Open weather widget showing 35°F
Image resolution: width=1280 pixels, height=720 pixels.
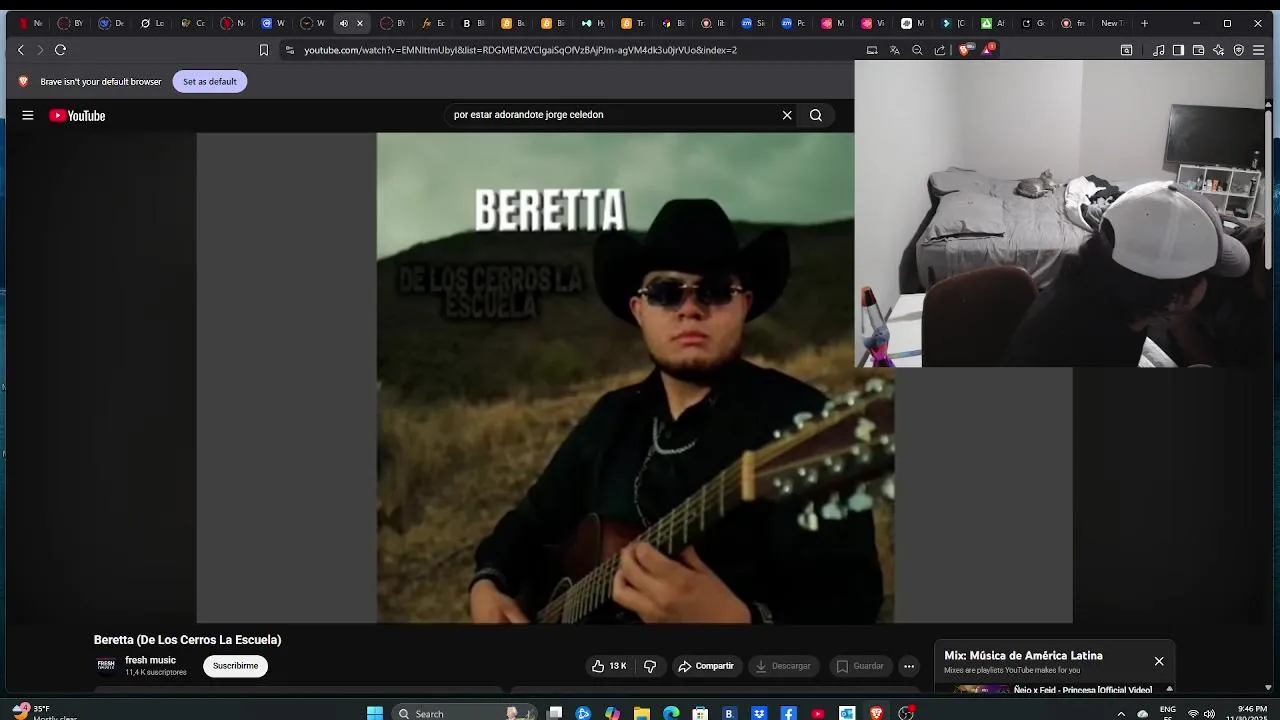click(45, 712)
